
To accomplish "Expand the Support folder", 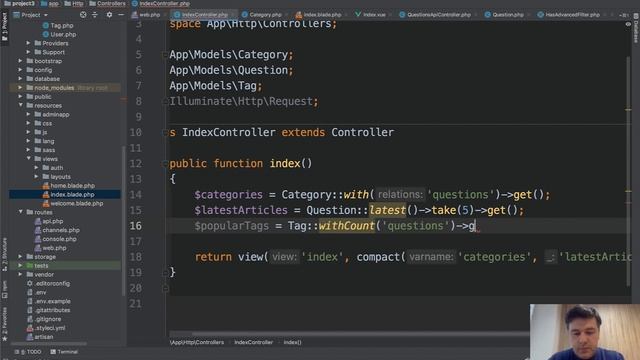I will pyautogui.click(x=28, y=52).
